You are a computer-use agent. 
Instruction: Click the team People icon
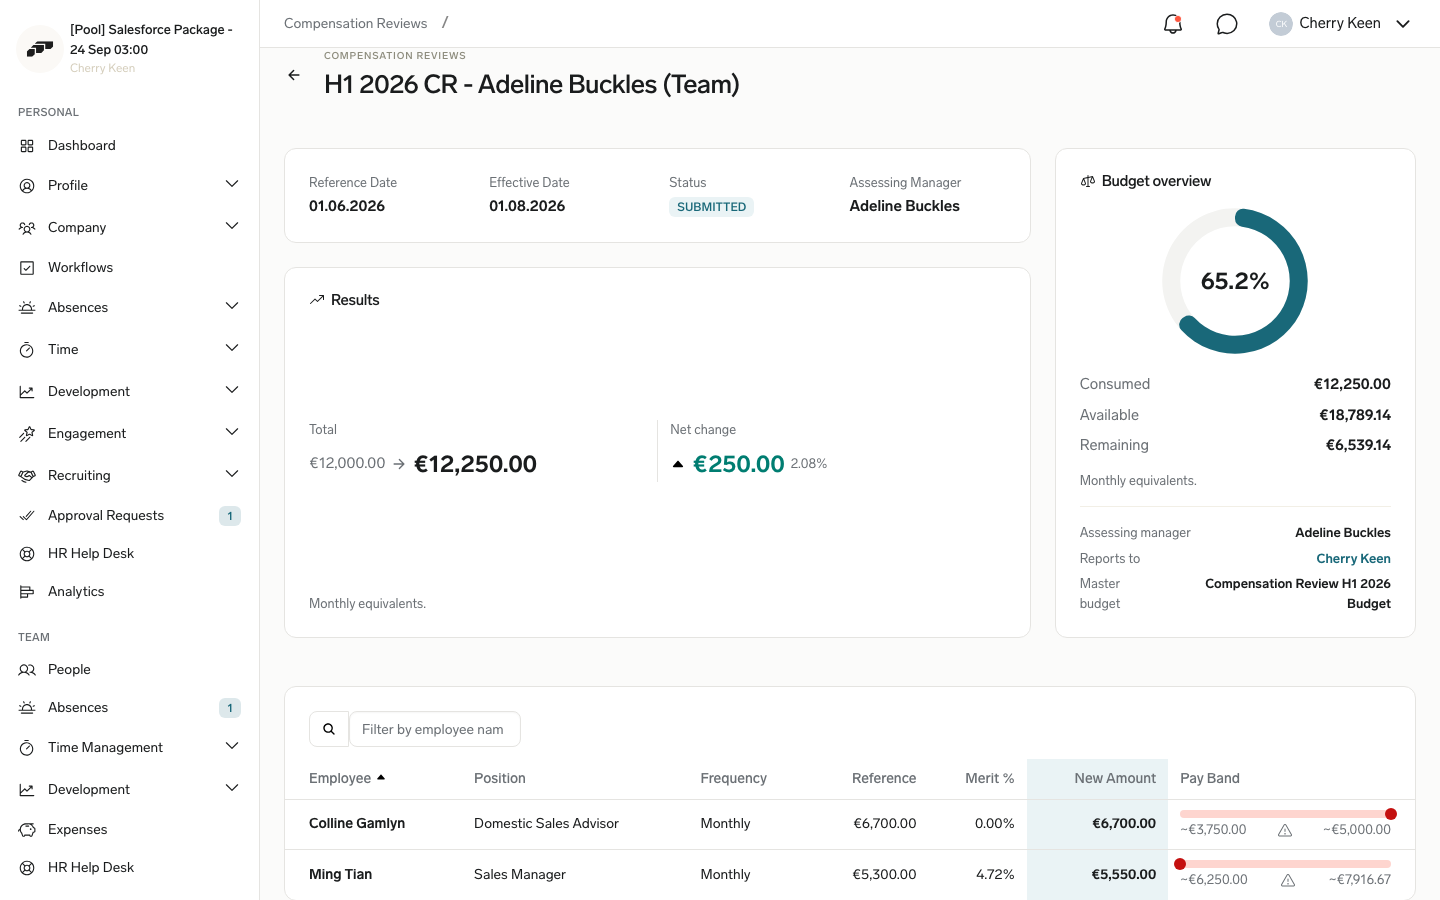point(27,670)
